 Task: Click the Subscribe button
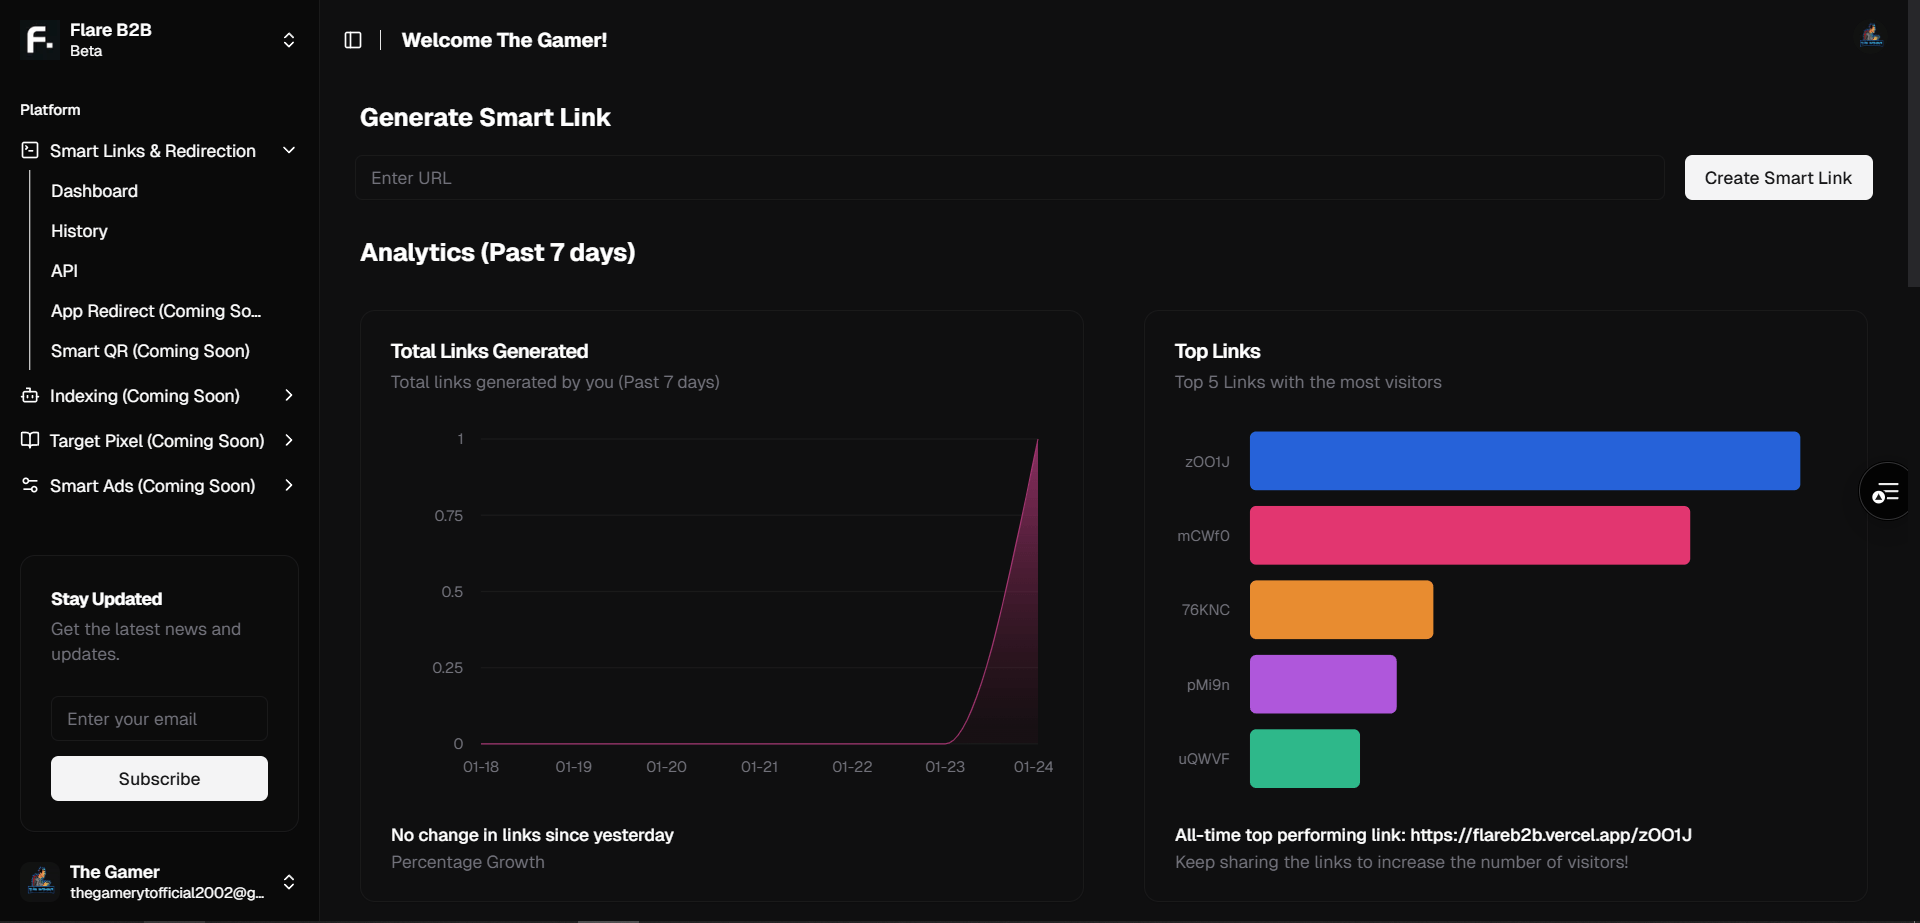click(159, 778)
